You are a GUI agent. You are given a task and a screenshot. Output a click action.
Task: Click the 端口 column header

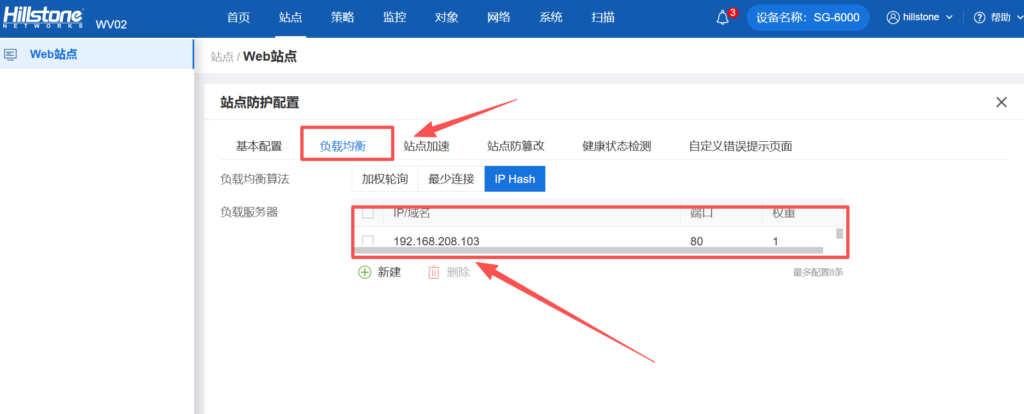point(701,213)
